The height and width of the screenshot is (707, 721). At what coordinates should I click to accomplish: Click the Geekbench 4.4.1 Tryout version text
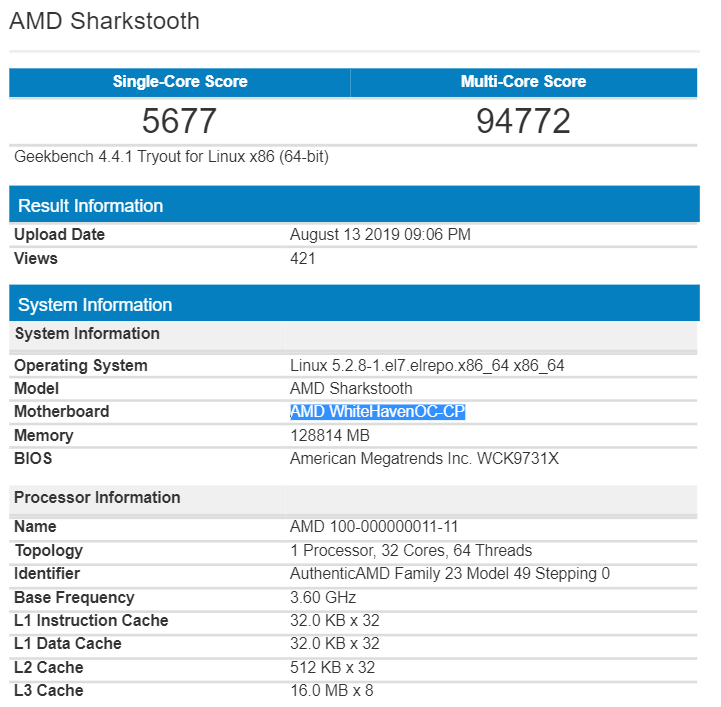point(172,157)
